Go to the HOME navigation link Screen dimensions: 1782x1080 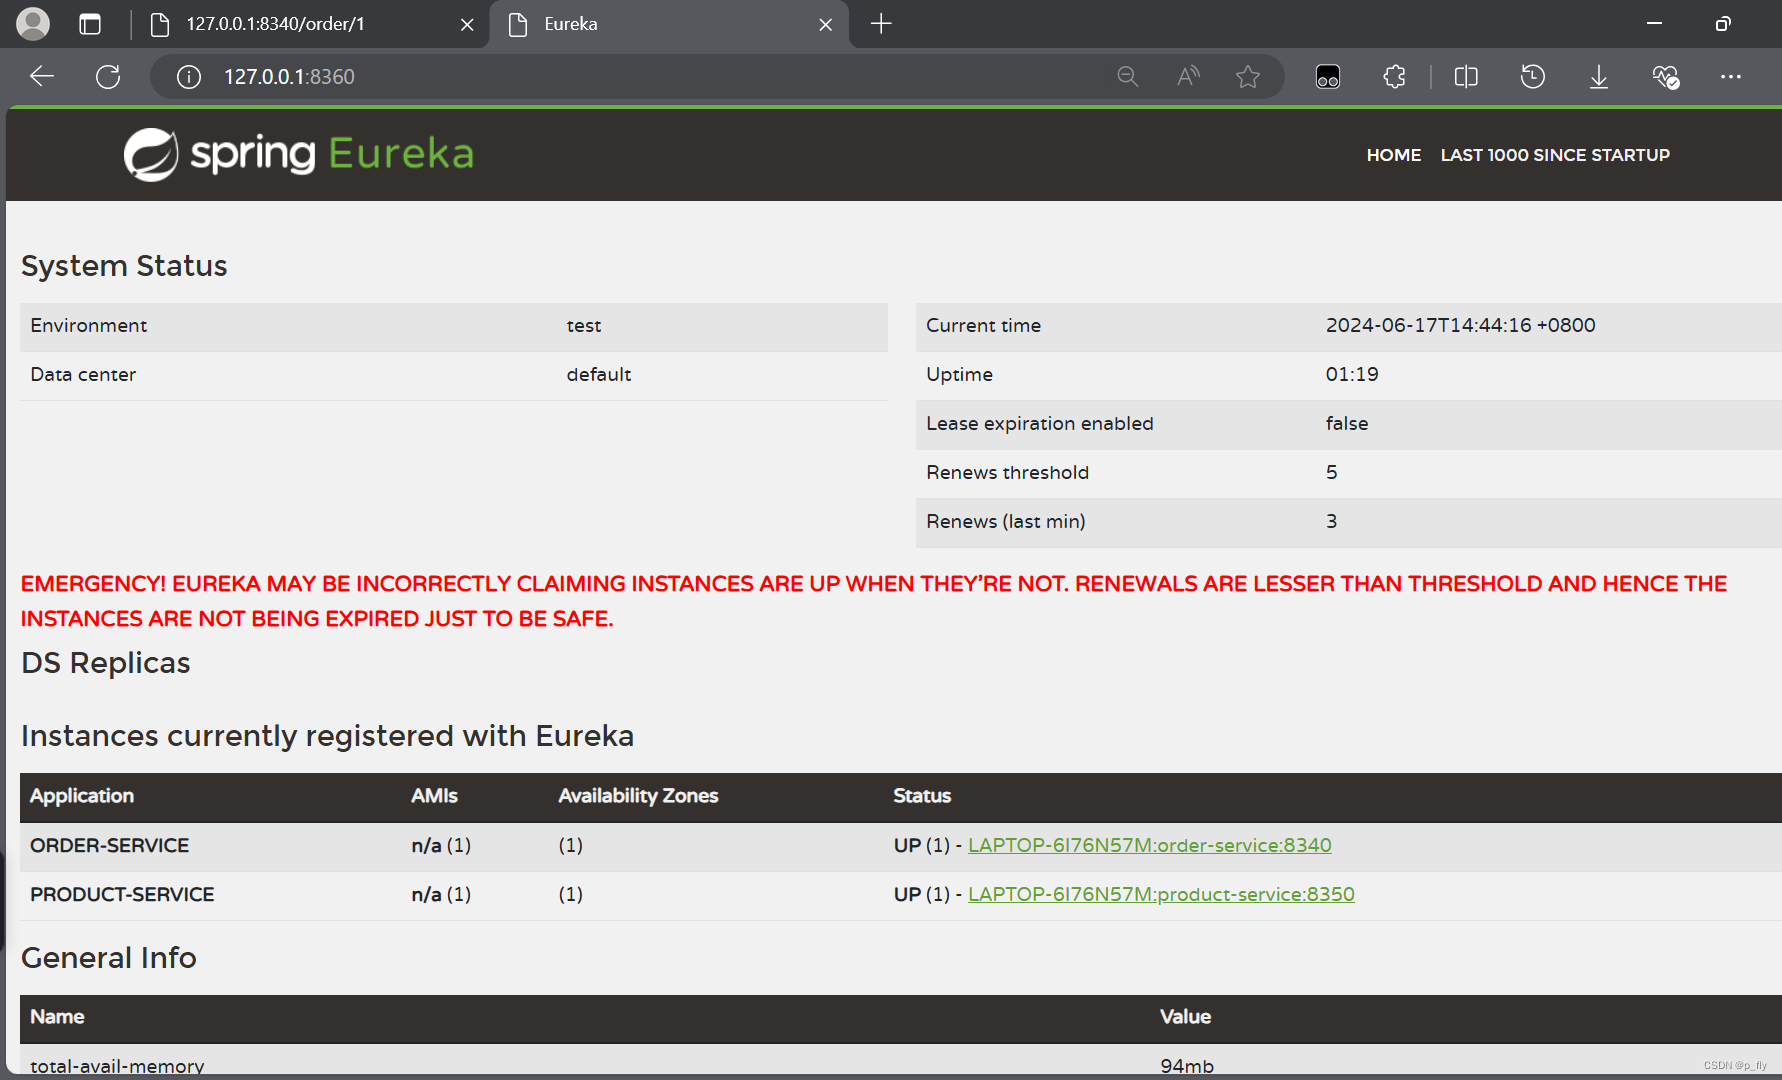point(1394,155)
